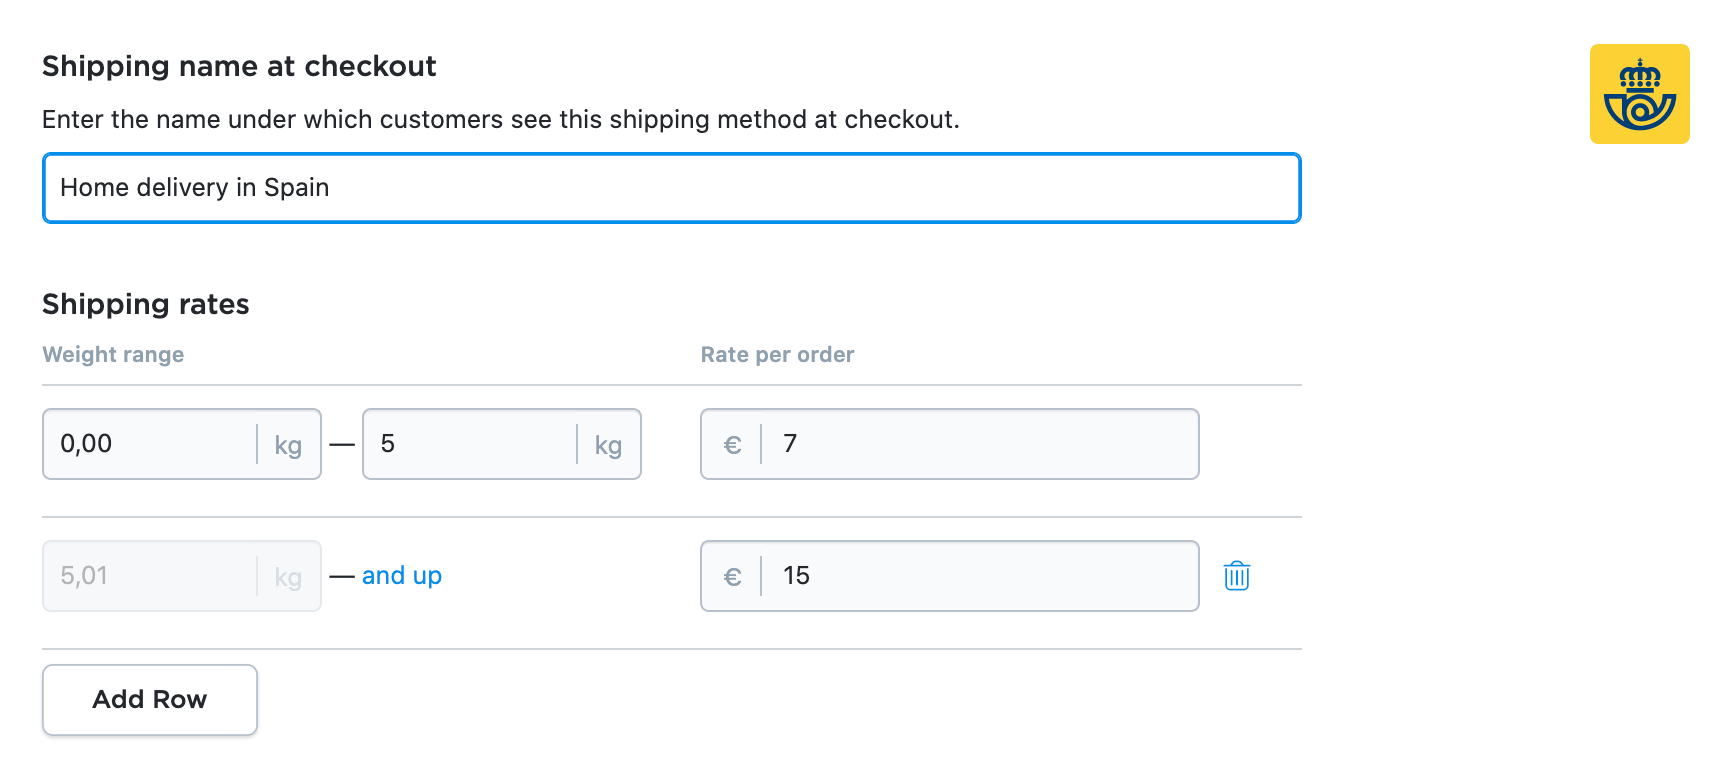Screen dimensions: 1718x764
Task: Click the disabled 5,01 weight field
Action: (150, 576)
